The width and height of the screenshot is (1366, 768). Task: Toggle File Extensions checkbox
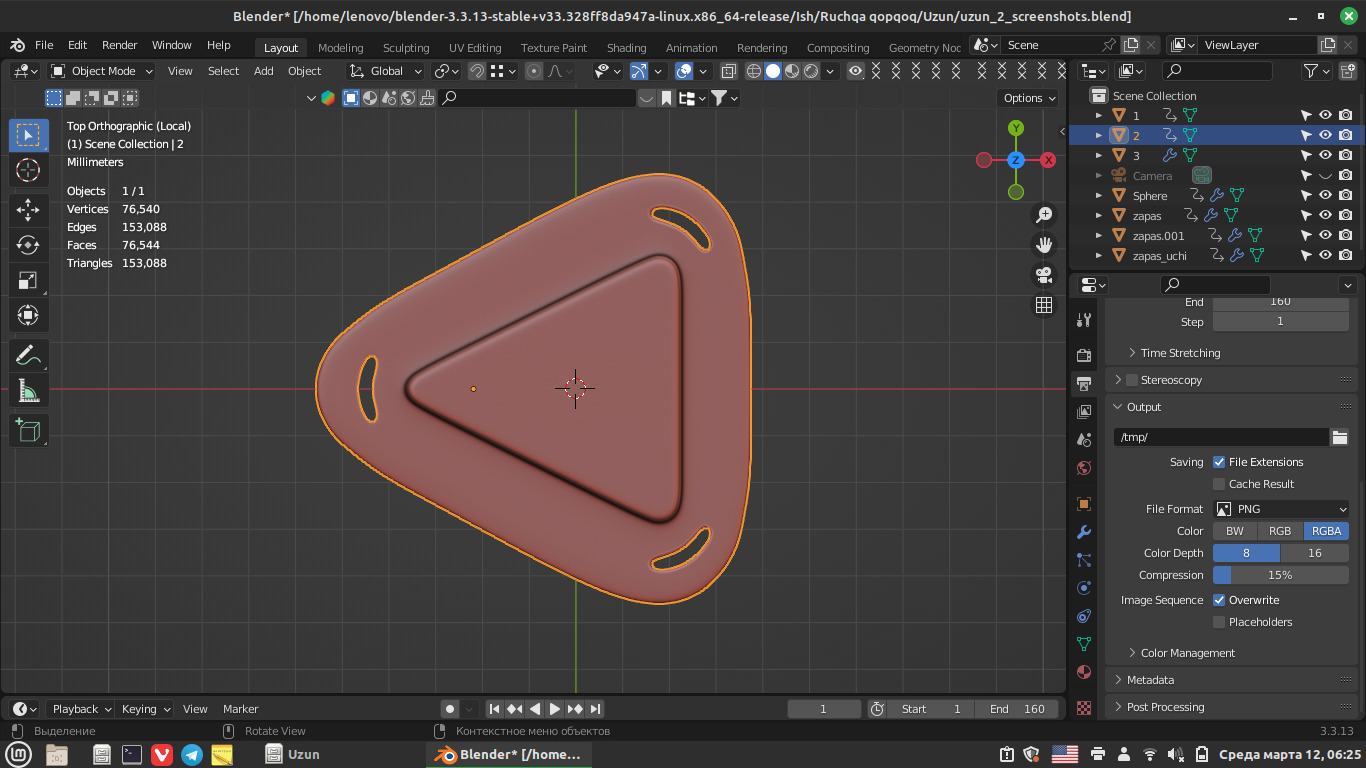(1219, 462)
